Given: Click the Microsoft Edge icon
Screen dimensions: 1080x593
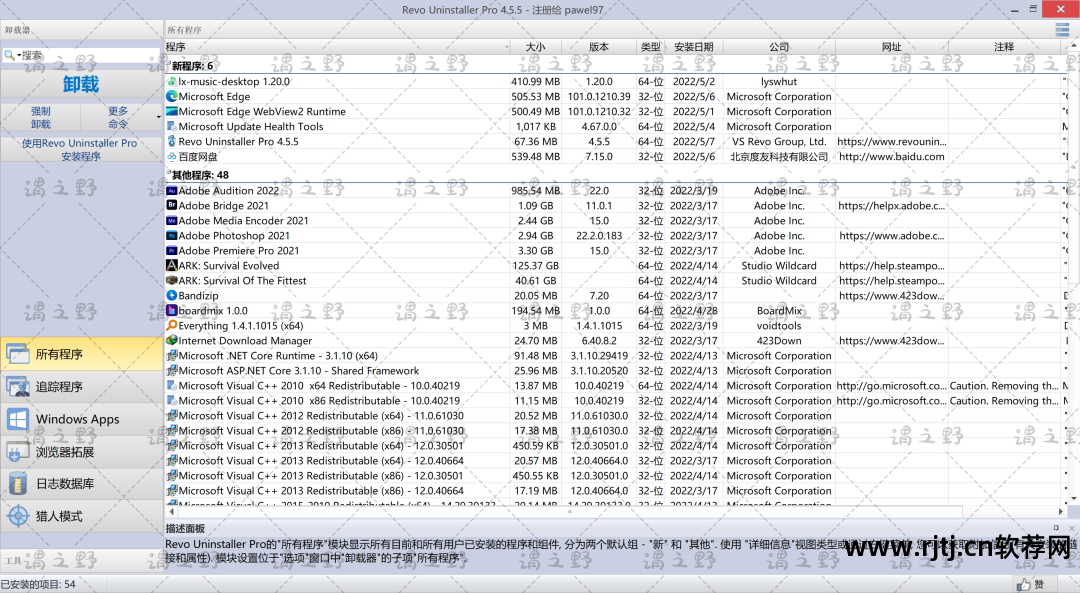Looking at the screenshot, I should (172, 96).
